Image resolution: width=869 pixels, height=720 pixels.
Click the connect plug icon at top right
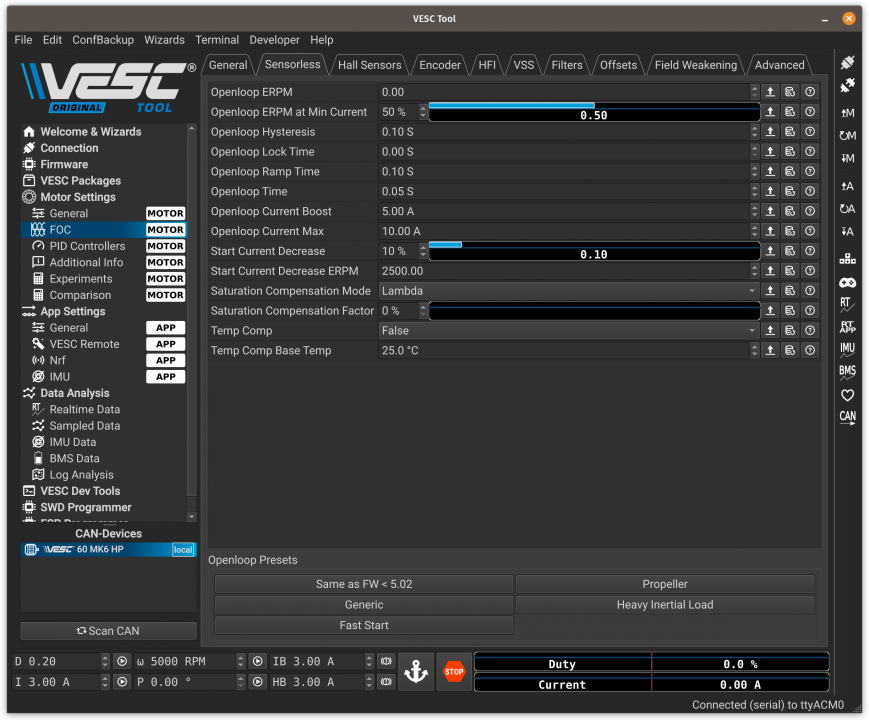(x=847, y=63)
